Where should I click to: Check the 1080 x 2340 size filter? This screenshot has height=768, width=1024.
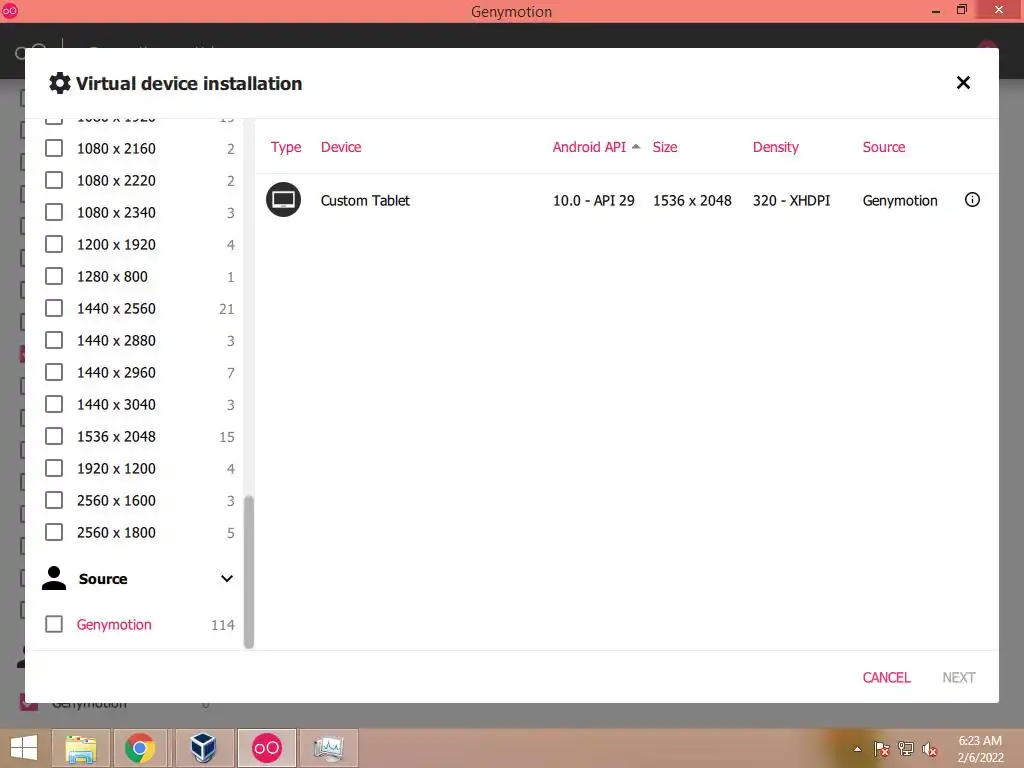click(54, 212)
